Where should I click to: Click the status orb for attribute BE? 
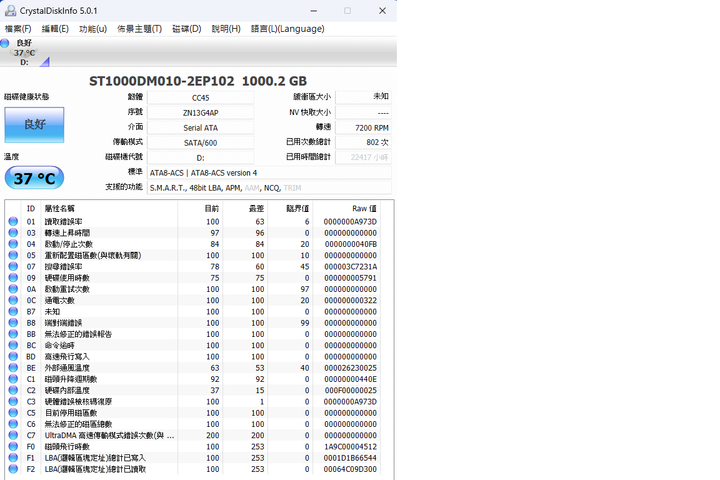tap(13, 368)
